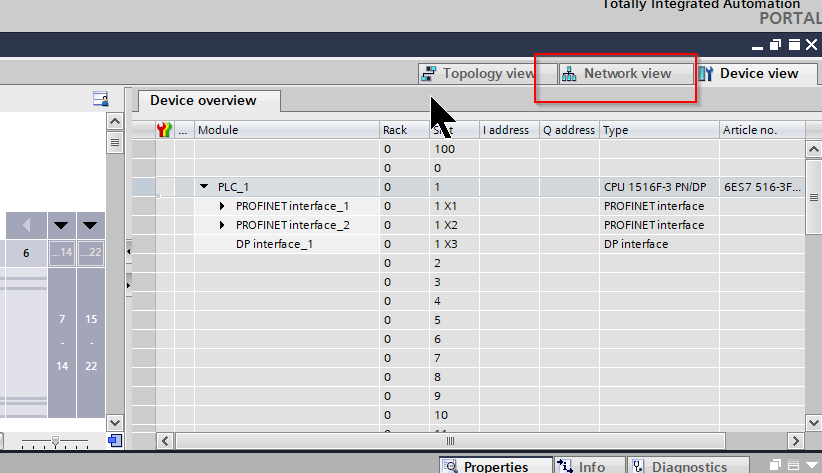This screenshot has width=822, height=473.
Task: Click the CPU 1516F-3 PN/DP type cell
Action: point(659,187)
